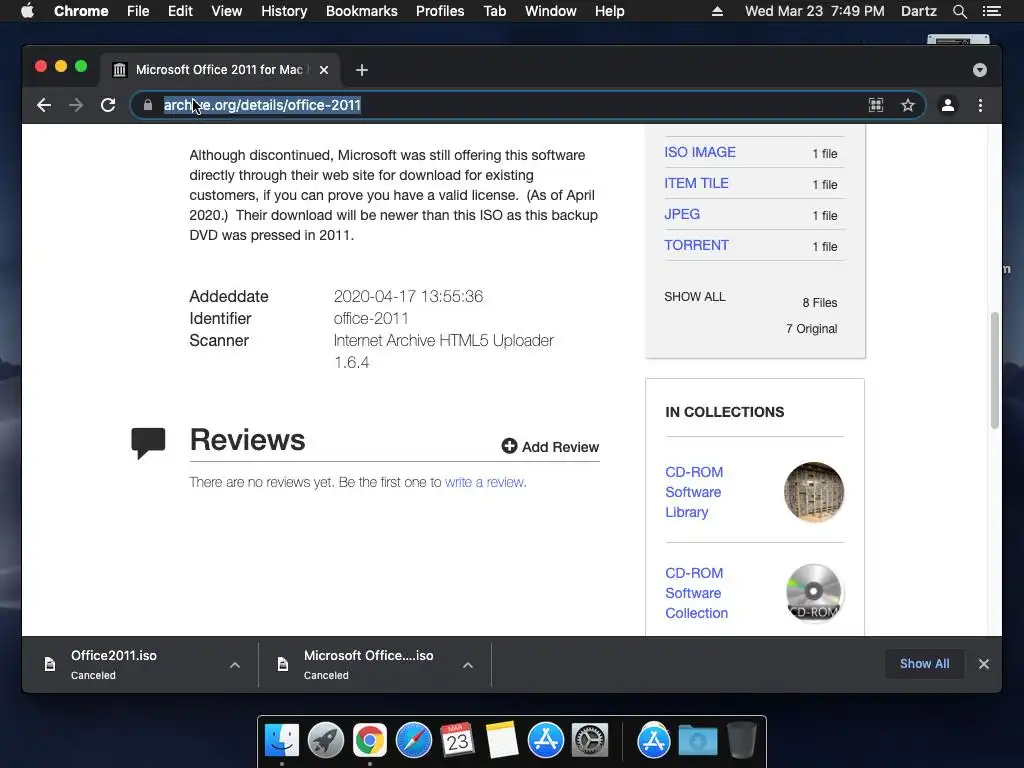Open the CD-ROM Software Library collection
This screenshot has height=768, width=1024.
point(694,492)
